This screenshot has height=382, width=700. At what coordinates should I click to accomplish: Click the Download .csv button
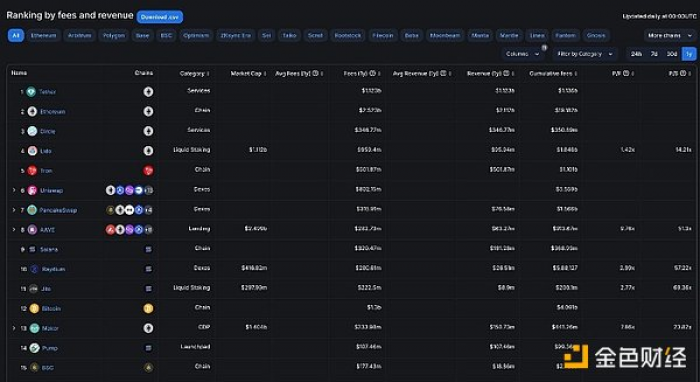160,17
